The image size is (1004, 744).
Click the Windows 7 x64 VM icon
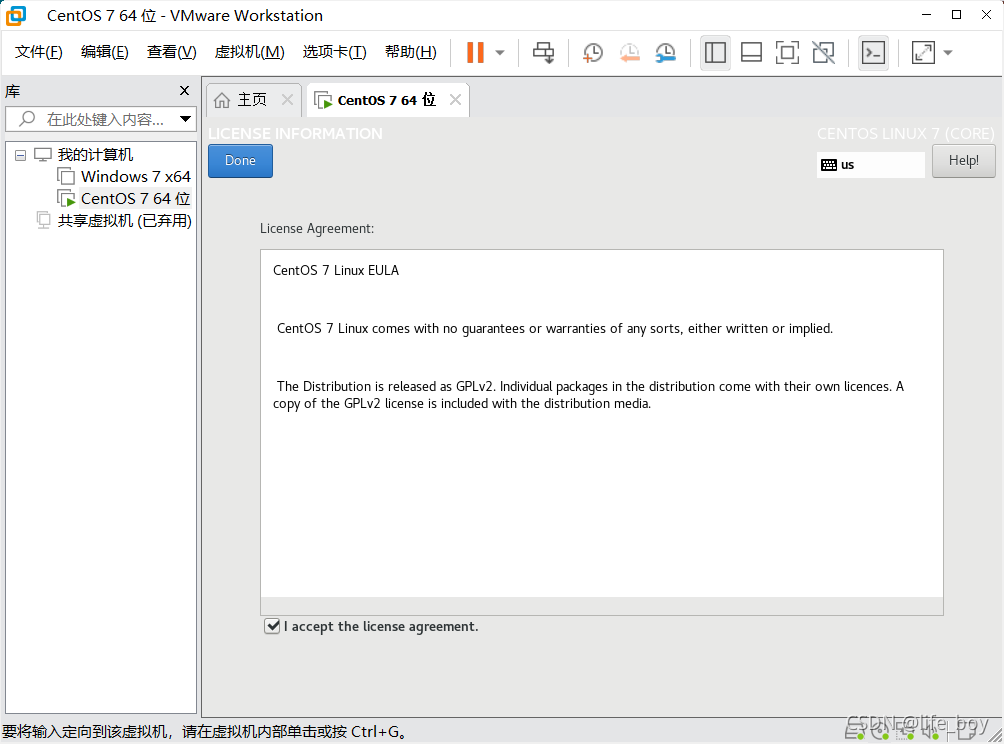pyautogui.click(x=66, y=176)
